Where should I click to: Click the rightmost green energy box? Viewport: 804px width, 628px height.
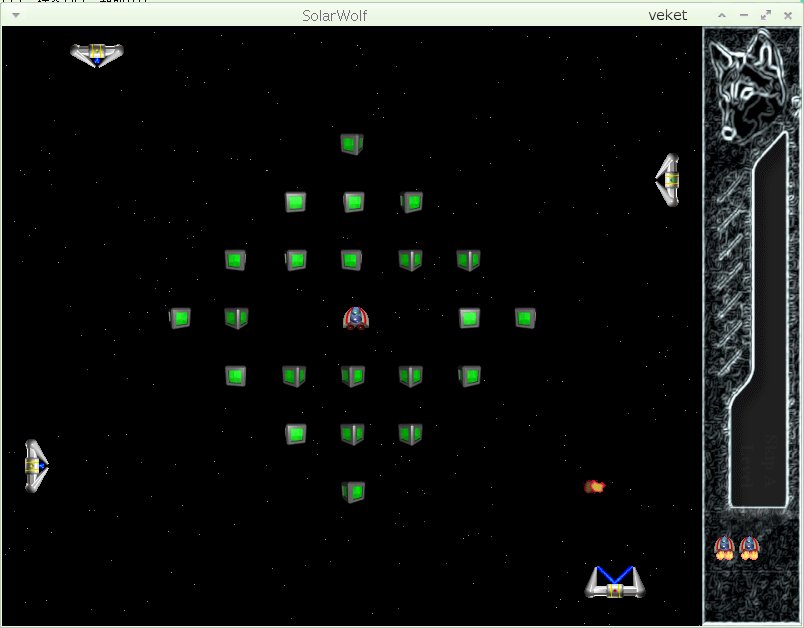pos(525,318)
